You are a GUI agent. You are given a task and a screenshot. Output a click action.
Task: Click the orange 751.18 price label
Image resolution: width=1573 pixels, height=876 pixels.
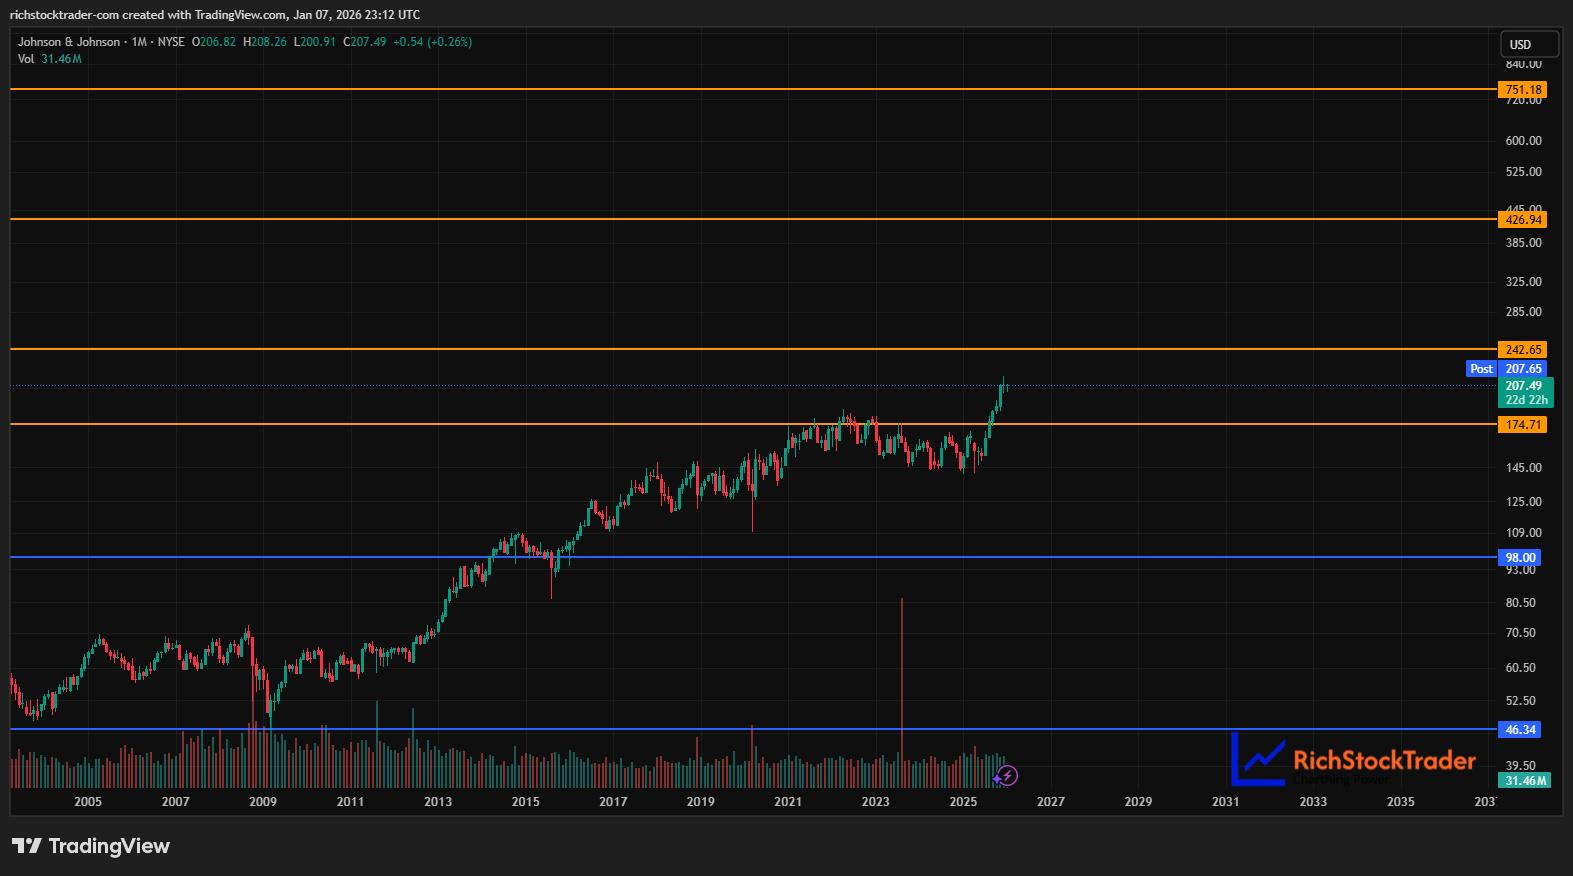(1523, 90)
